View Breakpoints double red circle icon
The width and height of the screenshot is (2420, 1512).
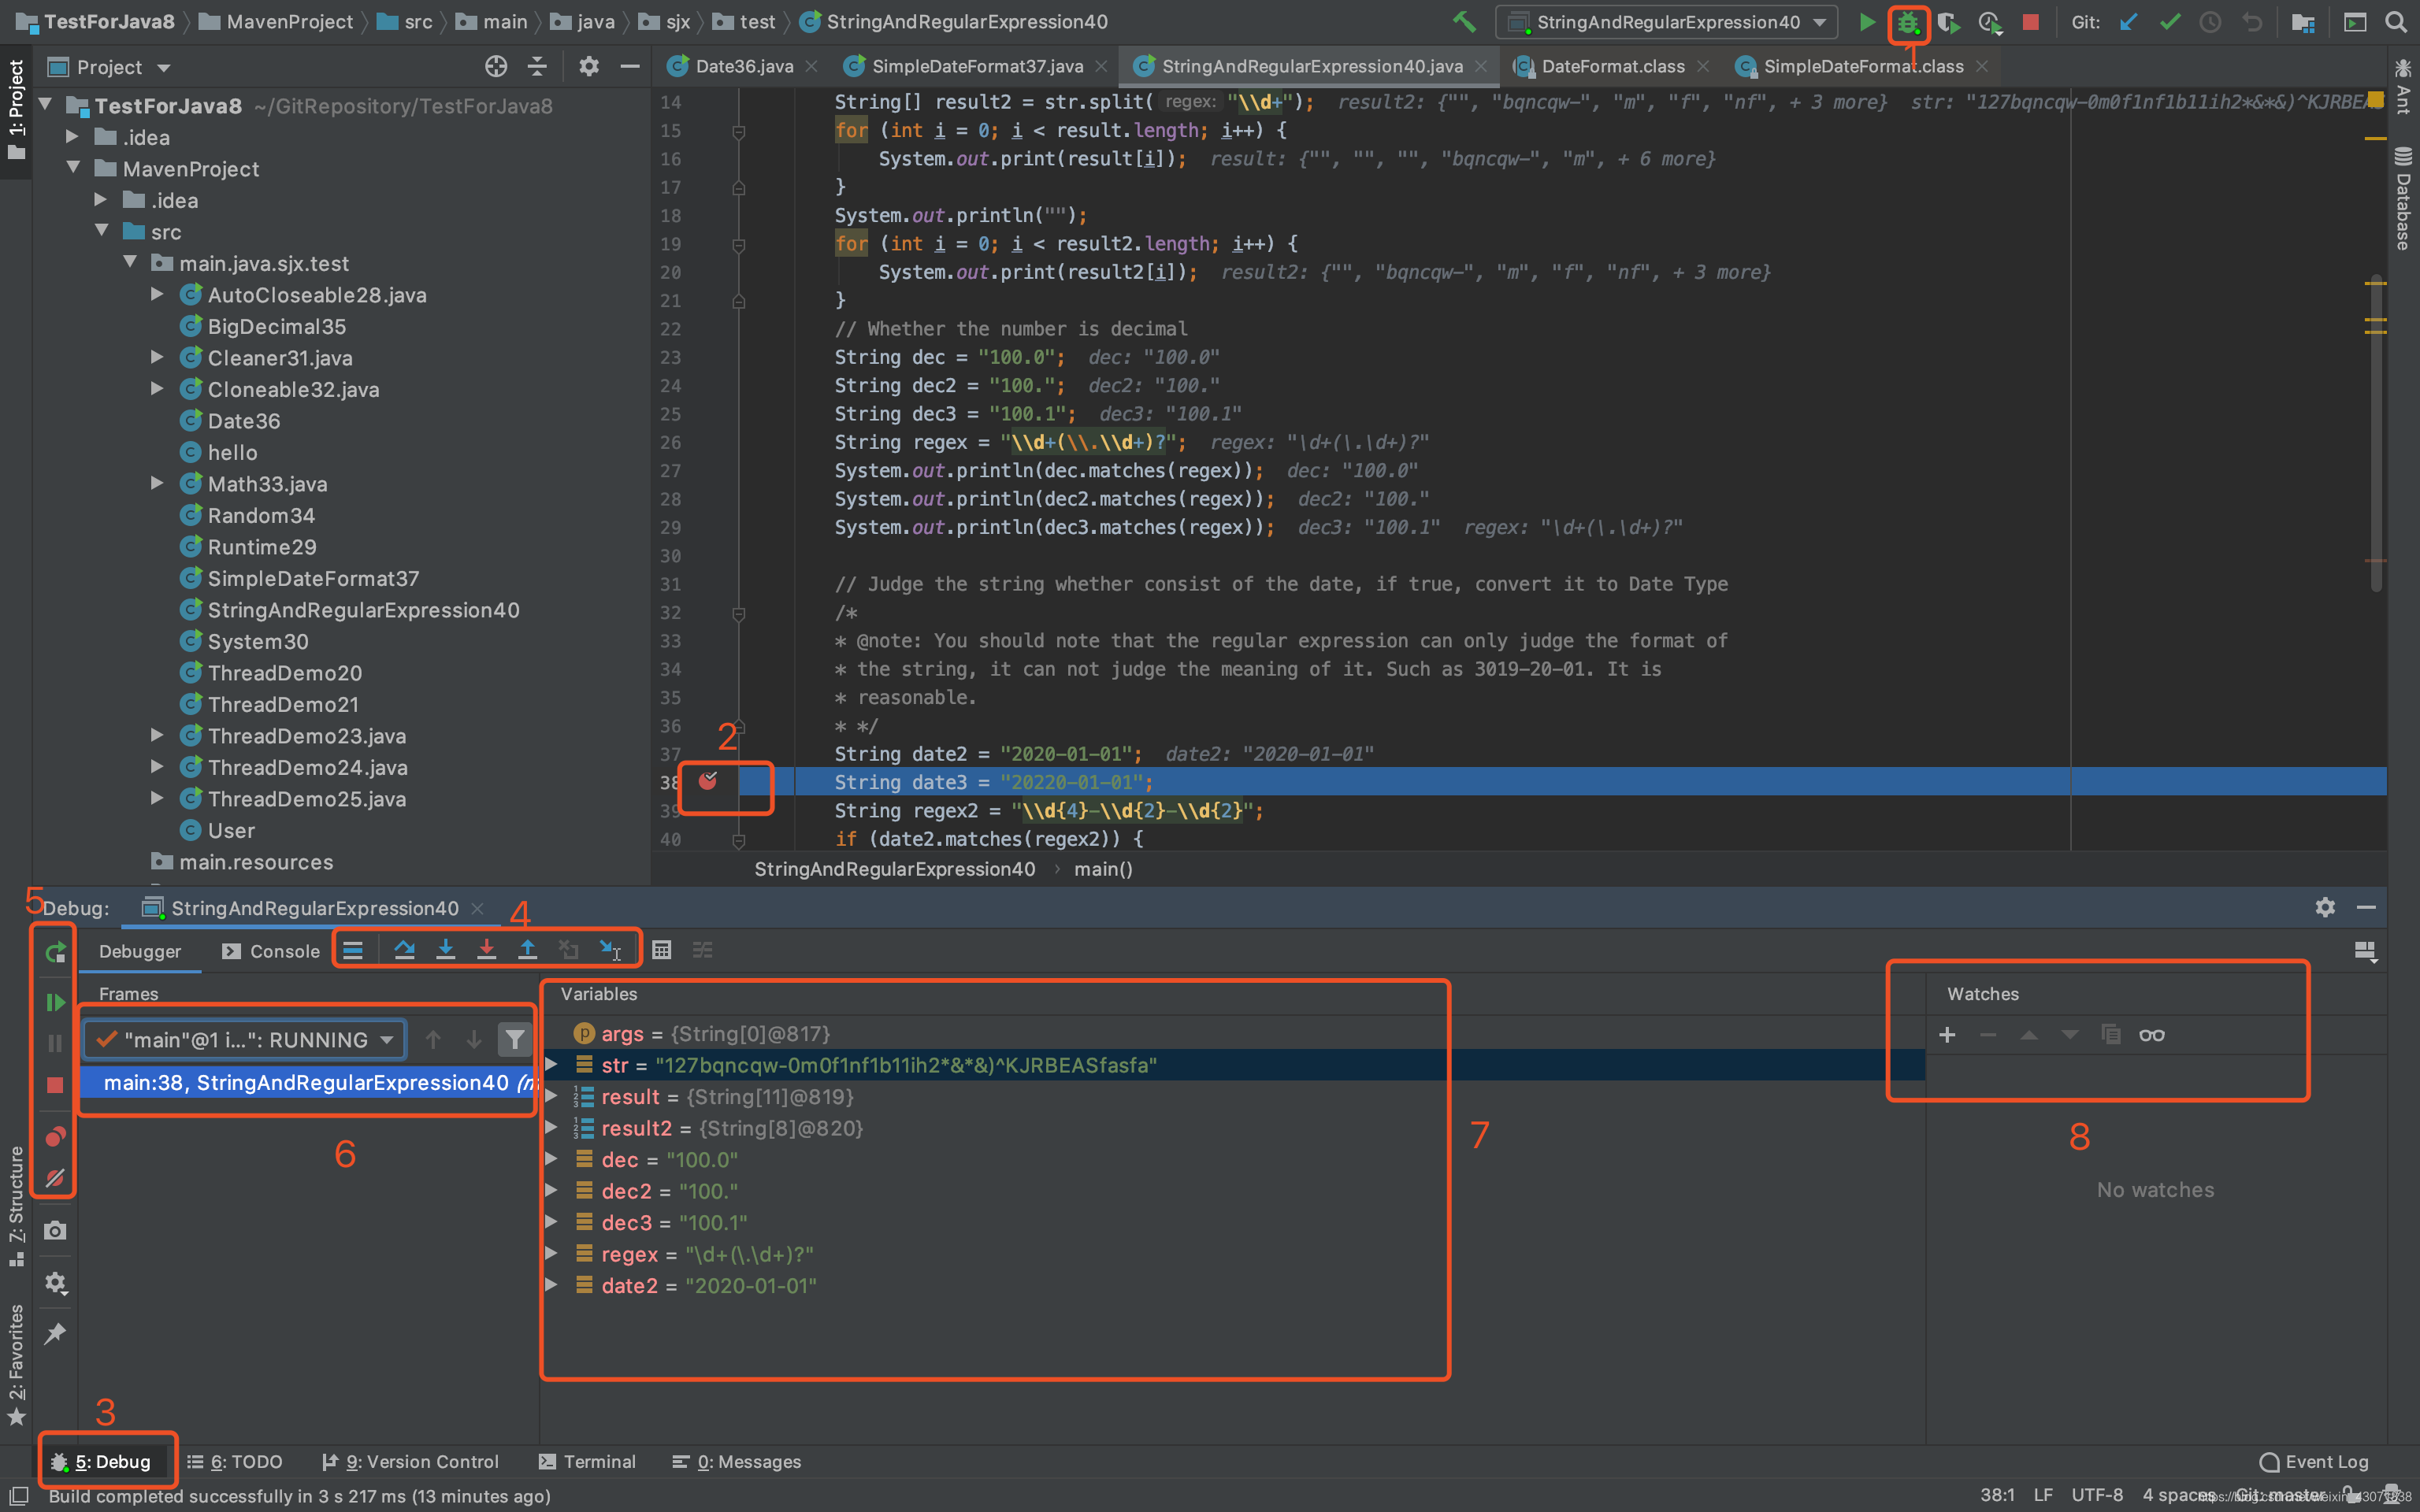click(55, 1137)
